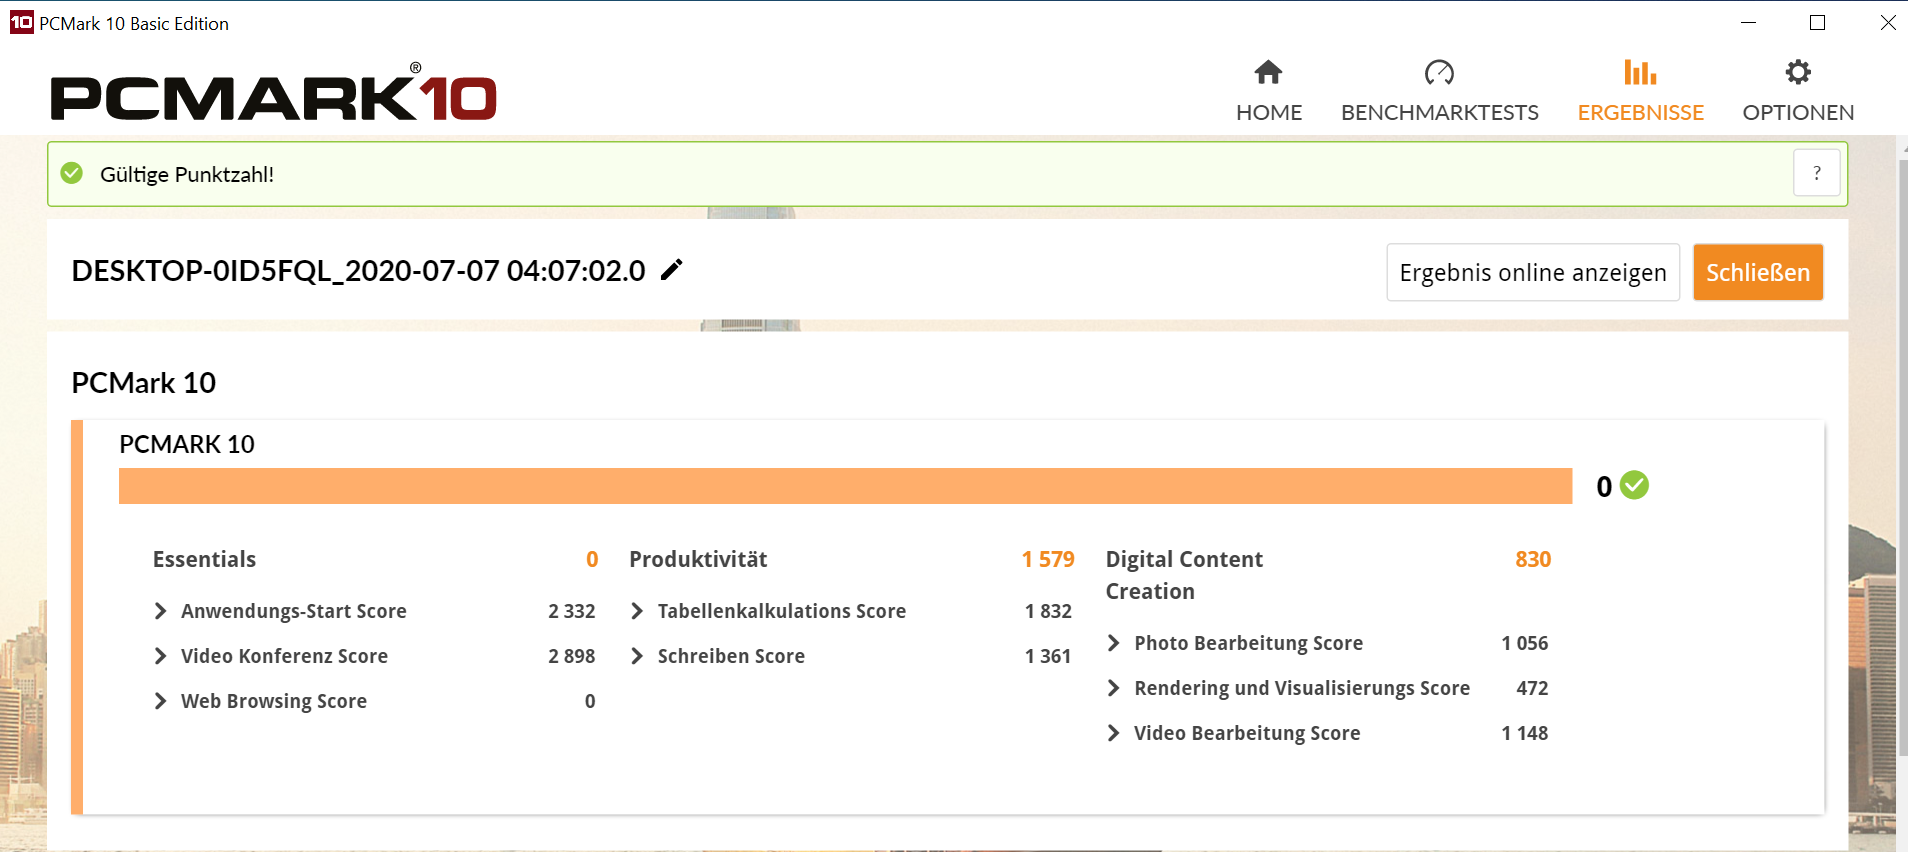Click the Essentials heading
The height and width of the screenshot is (852, 1908).
(204, 559)
